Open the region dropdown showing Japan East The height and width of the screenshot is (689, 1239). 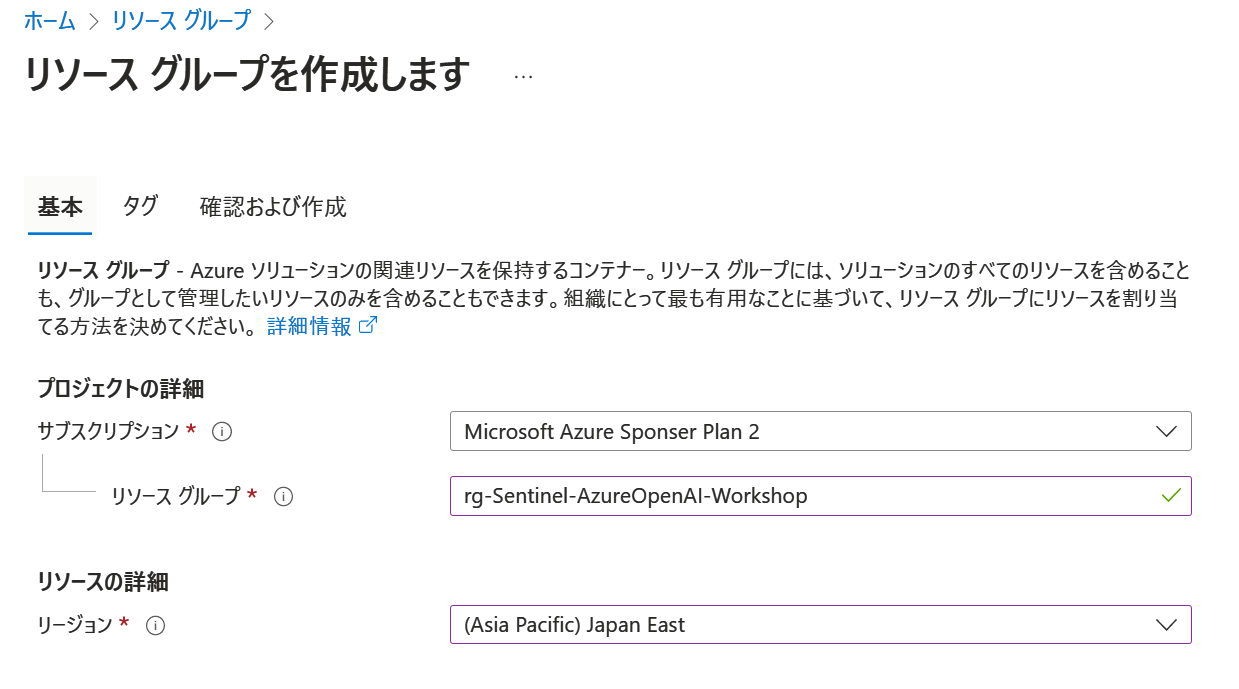820,624
